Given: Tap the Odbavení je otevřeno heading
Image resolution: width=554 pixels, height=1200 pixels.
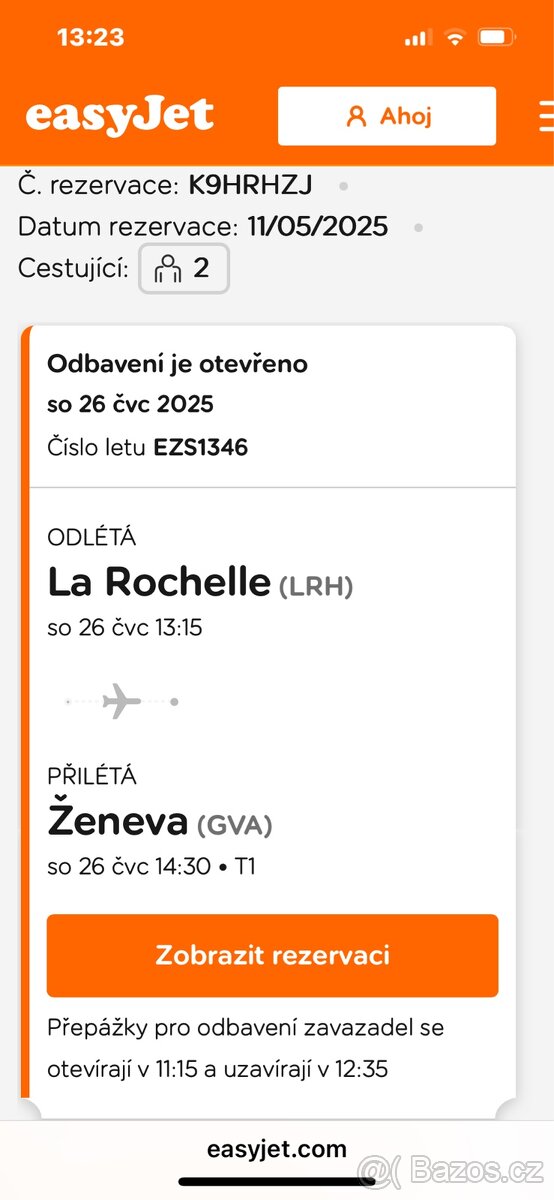Looking at the screenshot, I should [177, 364].
